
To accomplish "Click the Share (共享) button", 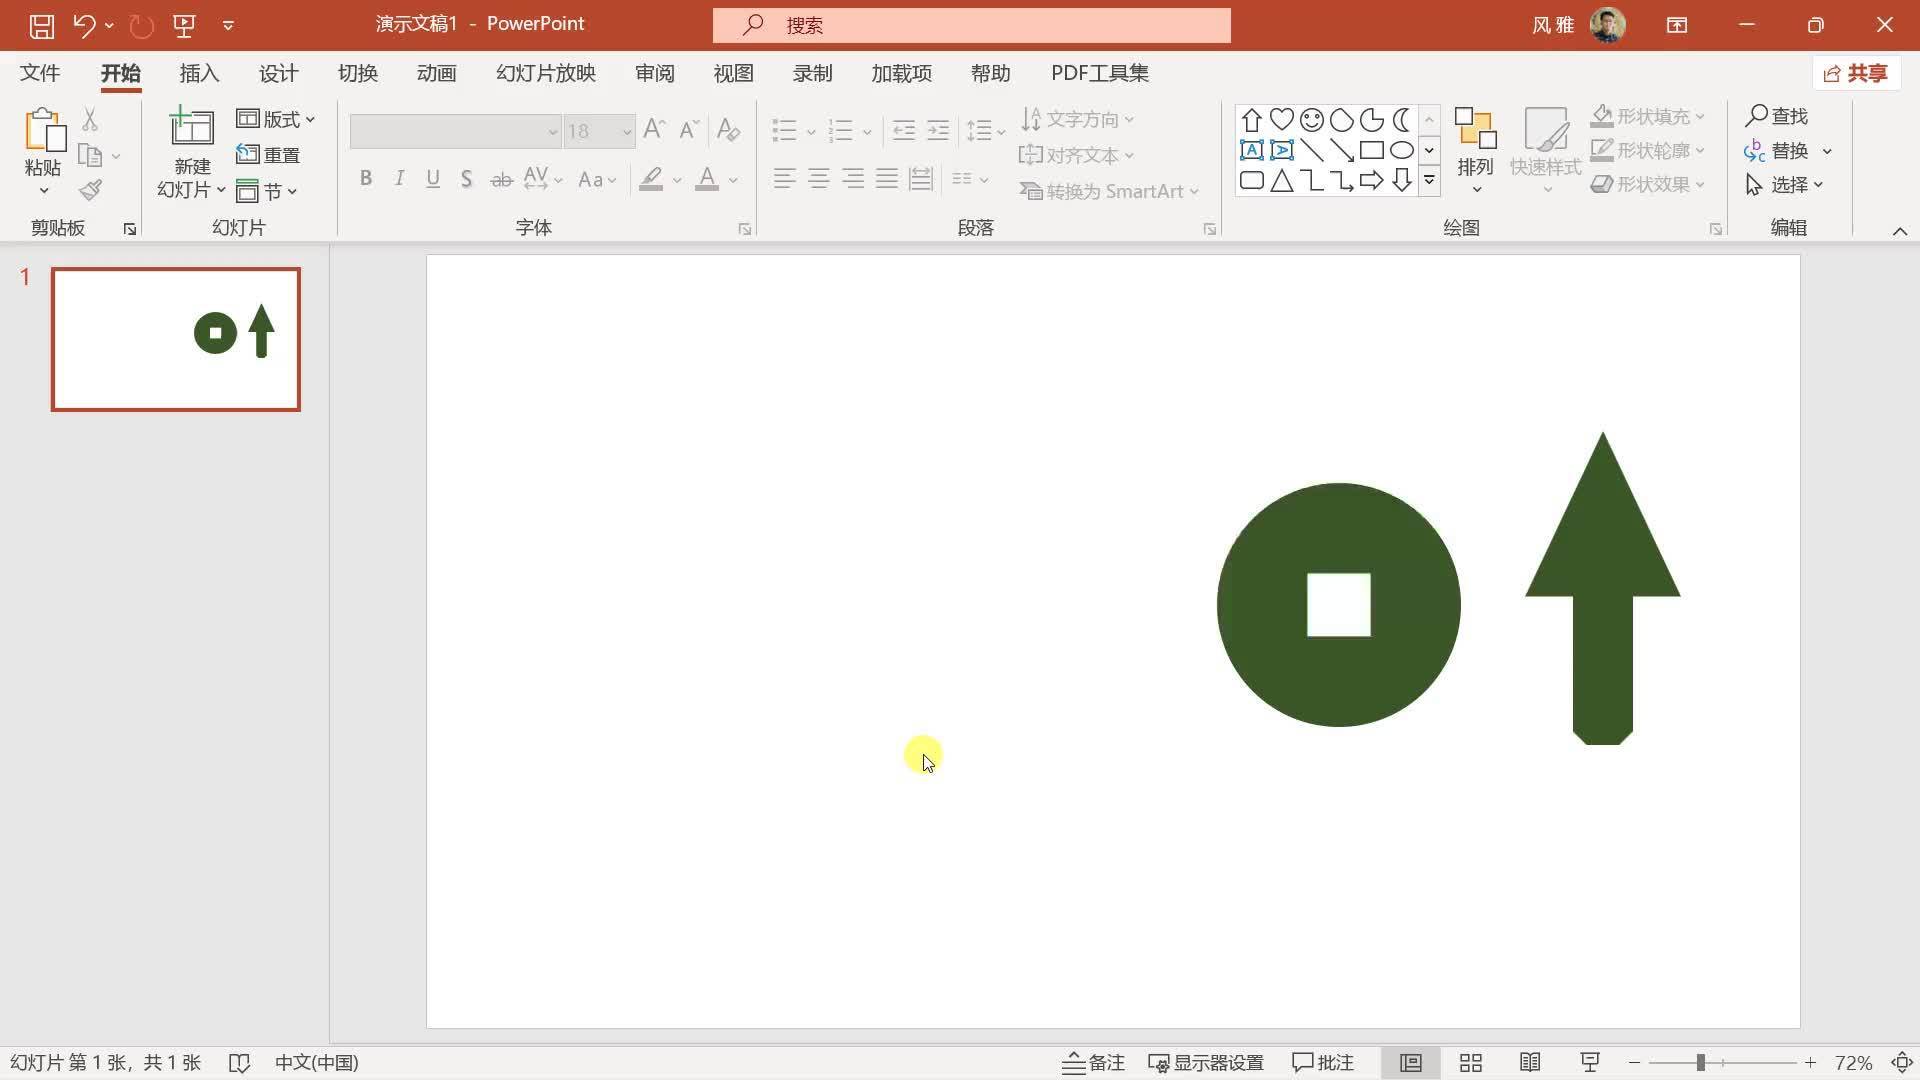I will pyautogui.click(x=1856, y=73).
